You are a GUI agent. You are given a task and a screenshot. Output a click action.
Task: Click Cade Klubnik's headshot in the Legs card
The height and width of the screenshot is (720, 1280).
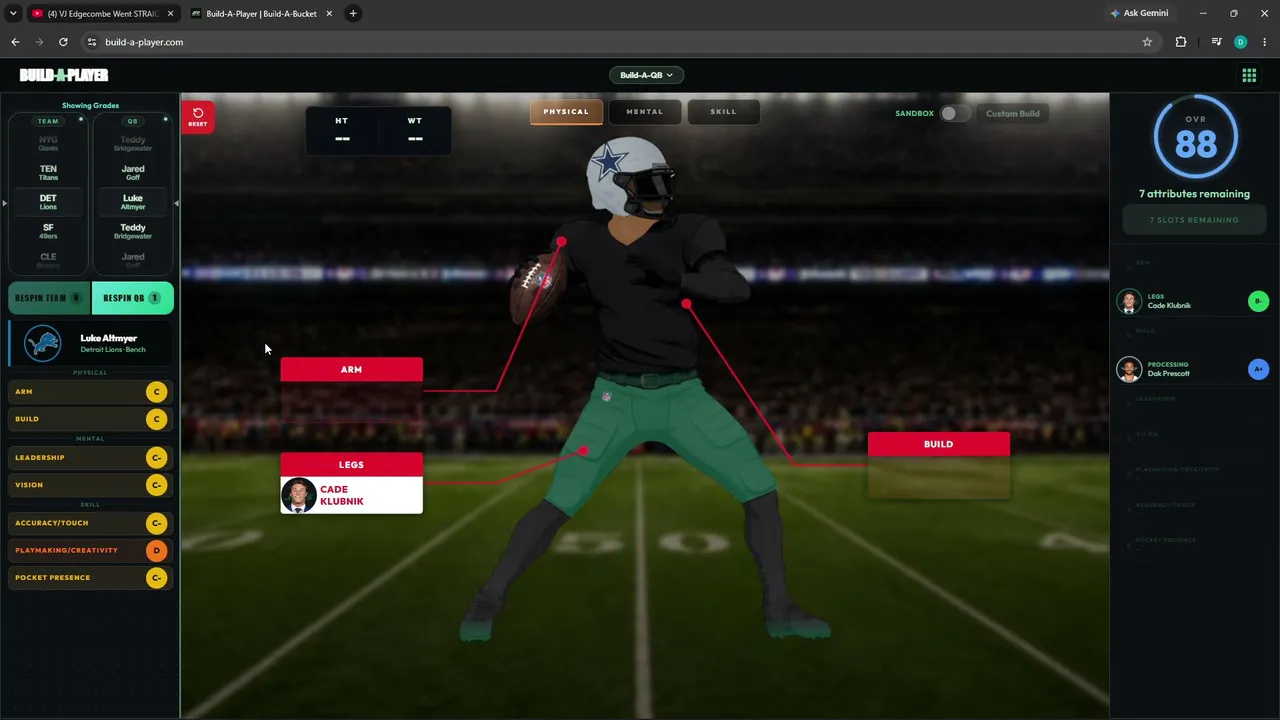pyautogui.click(x=299, y=495)
